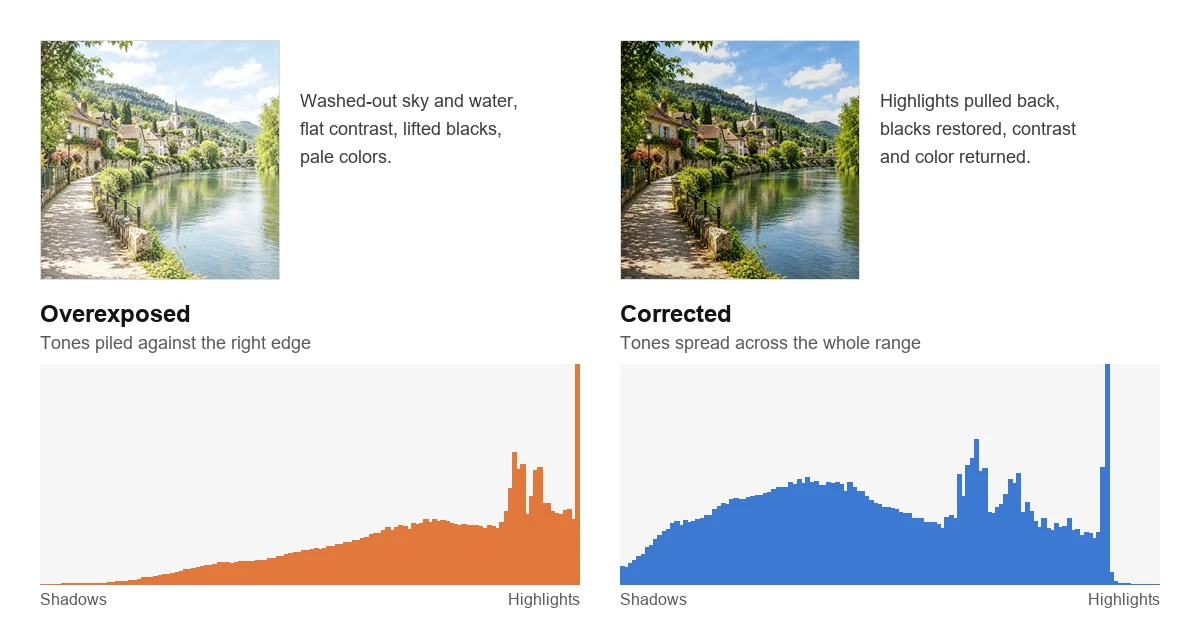Click the 'Tones piled against the right edge' subtitle
Screen dimensions: 1200x640
click(175, 343)
